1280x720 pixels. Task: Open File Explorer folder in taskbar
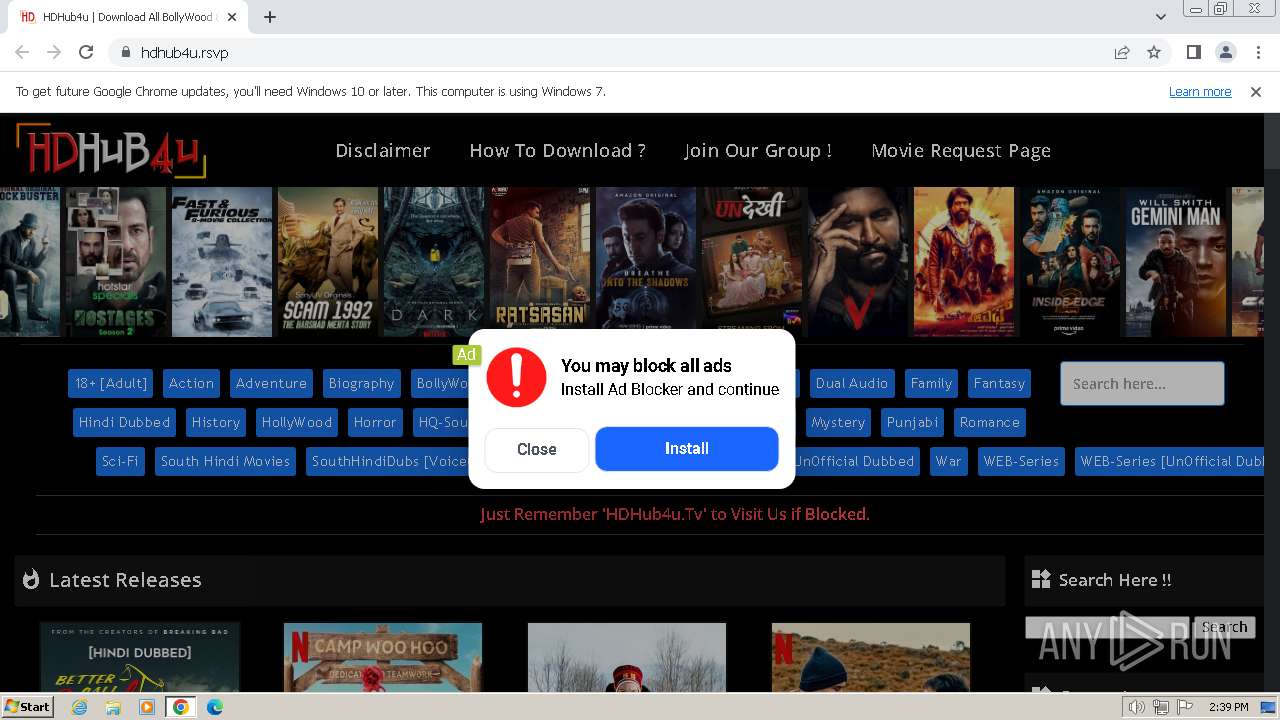tap(113, 707)
